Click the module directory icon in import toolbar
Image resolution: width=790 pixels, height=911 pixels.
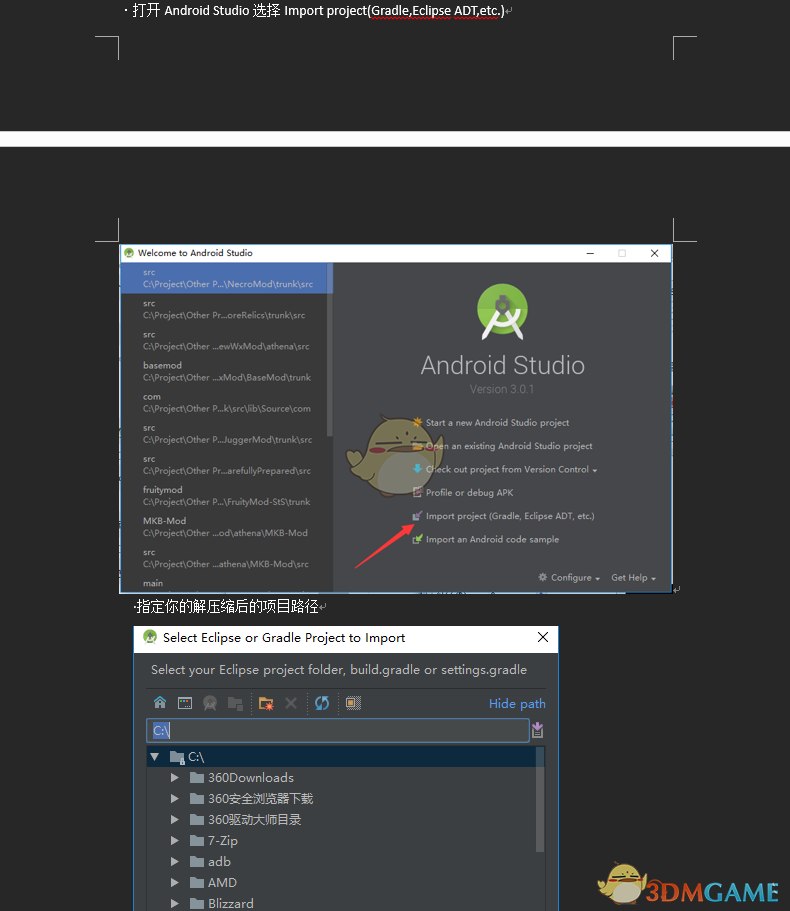point(235,703)
